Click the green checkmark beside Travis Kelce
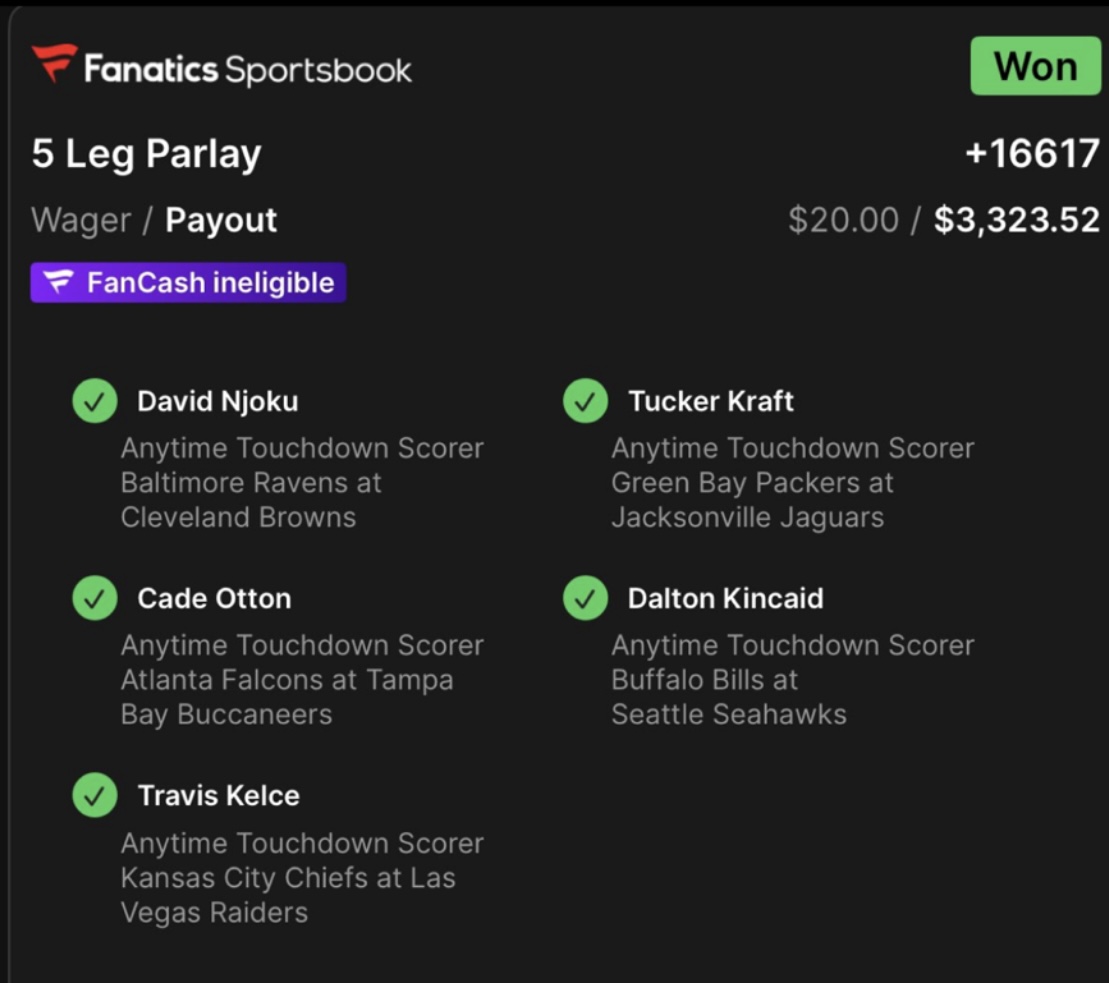 (94, 796)
